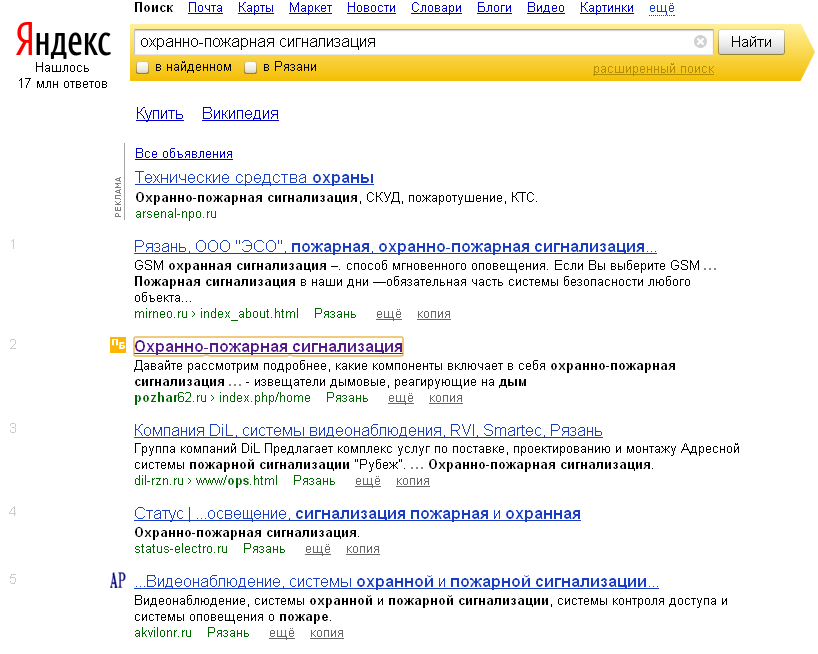The height and width of the screenshot is (654, 818).
Task: Open the Почта menu item
Action: tap(204, 7)
